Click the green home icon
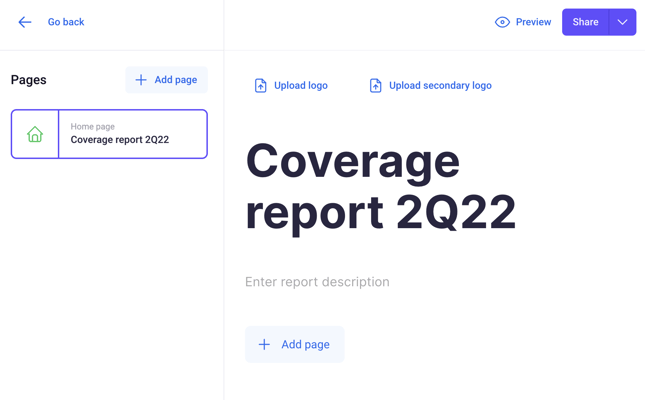 click(35, 134)
